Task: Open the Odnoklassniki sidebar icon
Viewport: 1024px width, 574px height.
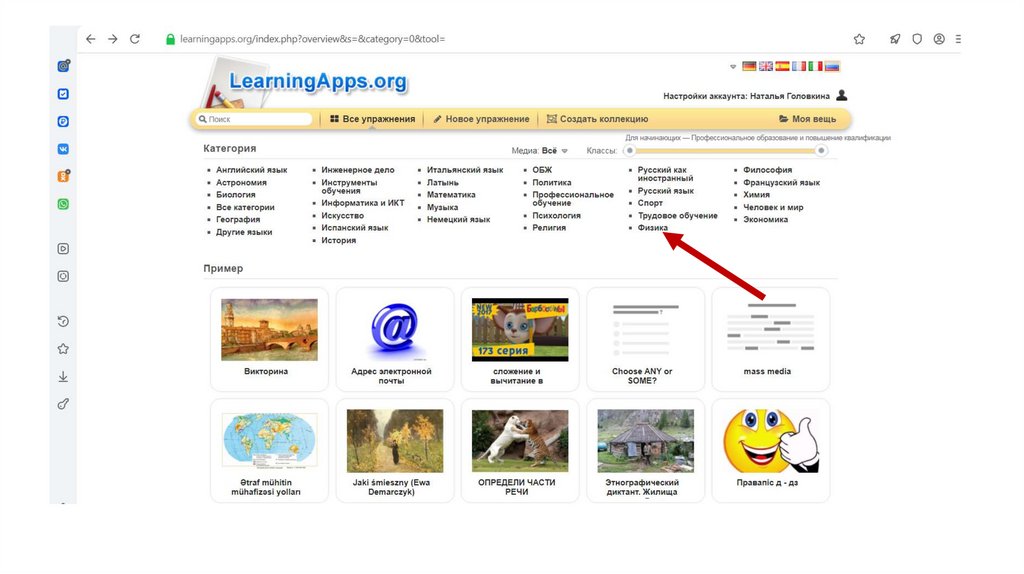Action: (63, 176)
